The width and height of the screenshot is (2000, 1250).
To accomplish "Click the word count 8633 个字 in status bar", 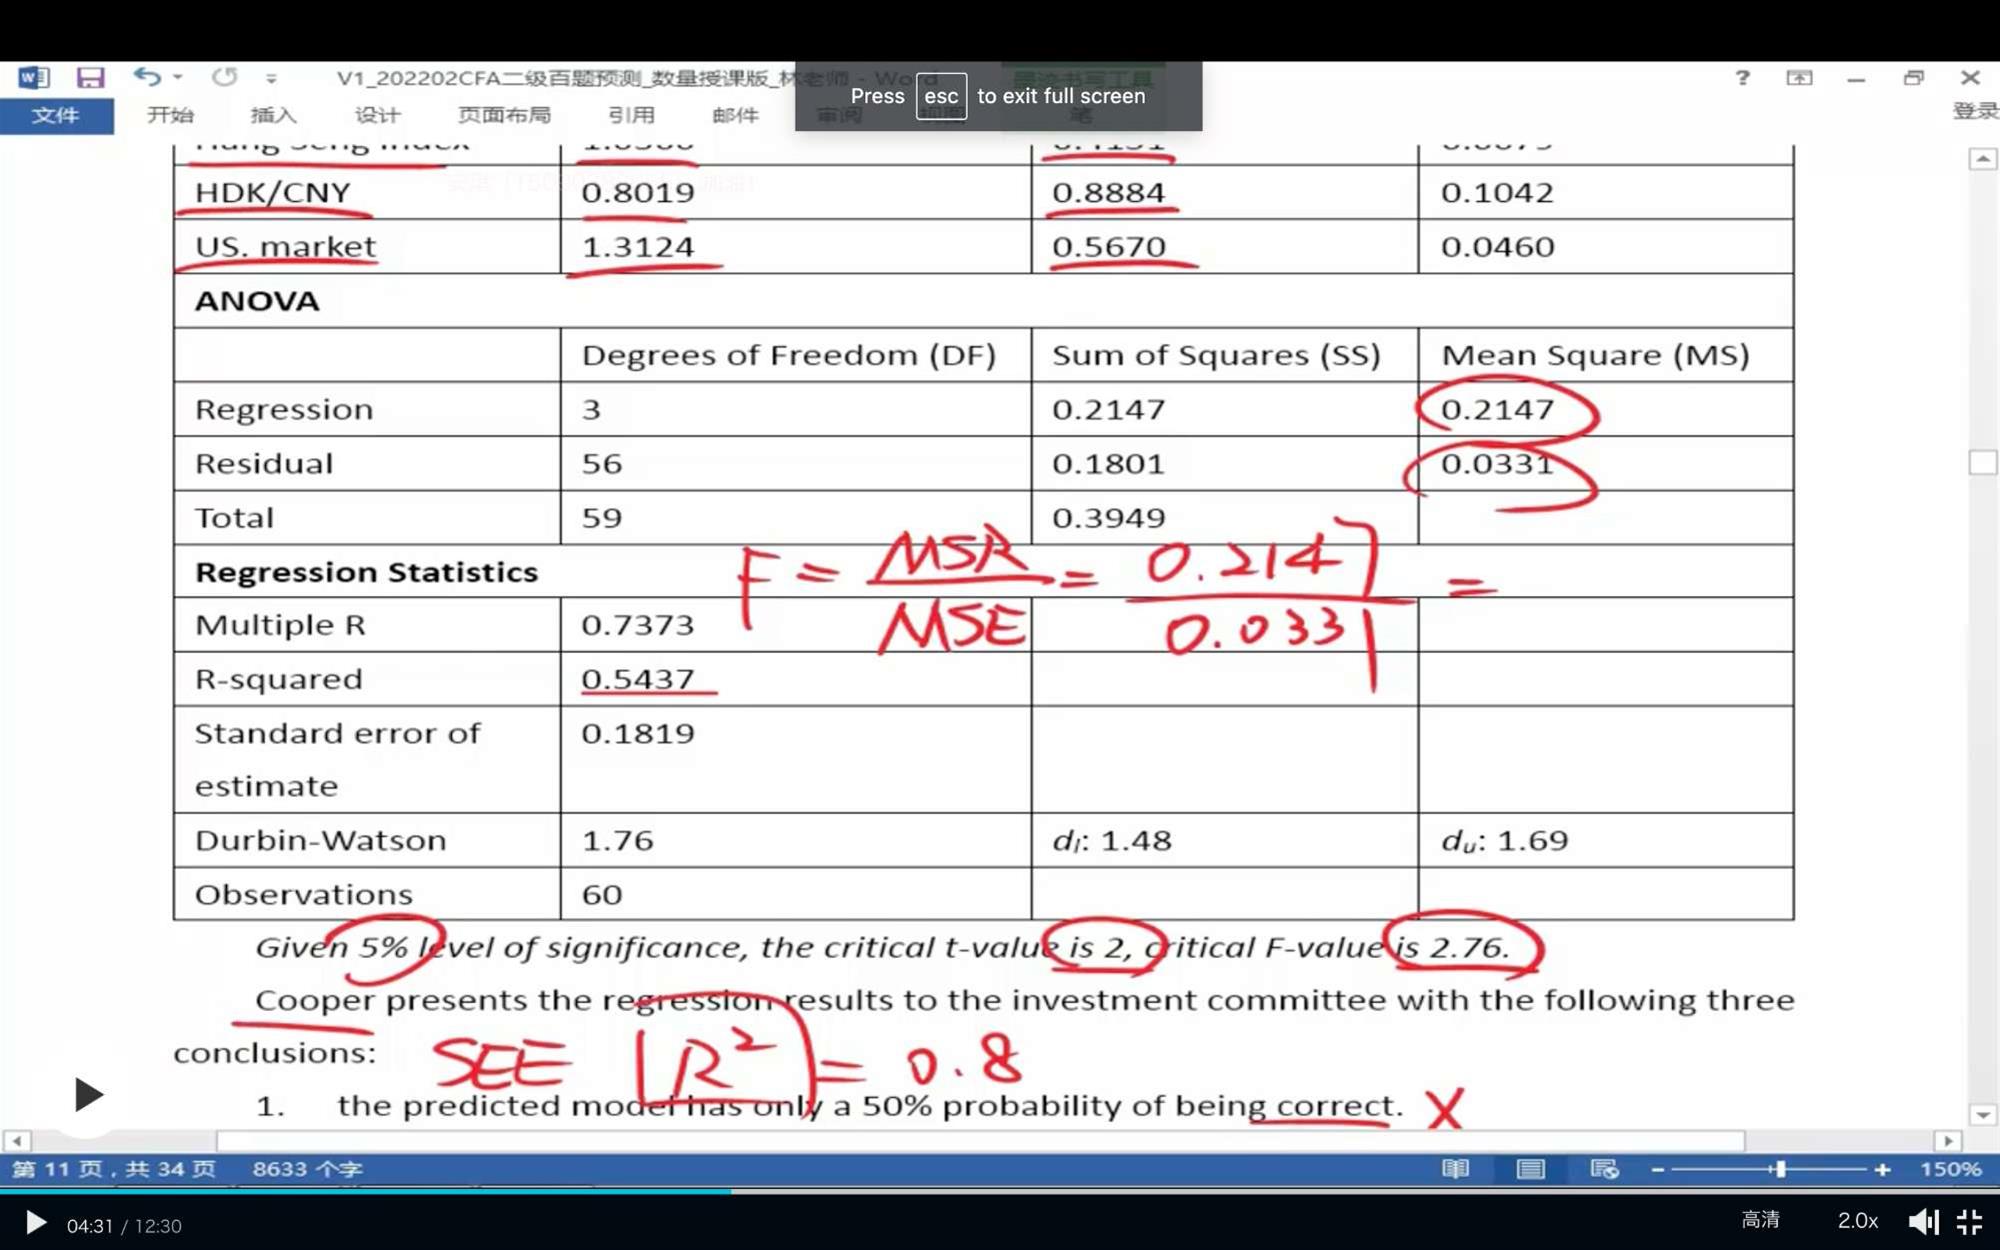I will (x=307, y=1169).
